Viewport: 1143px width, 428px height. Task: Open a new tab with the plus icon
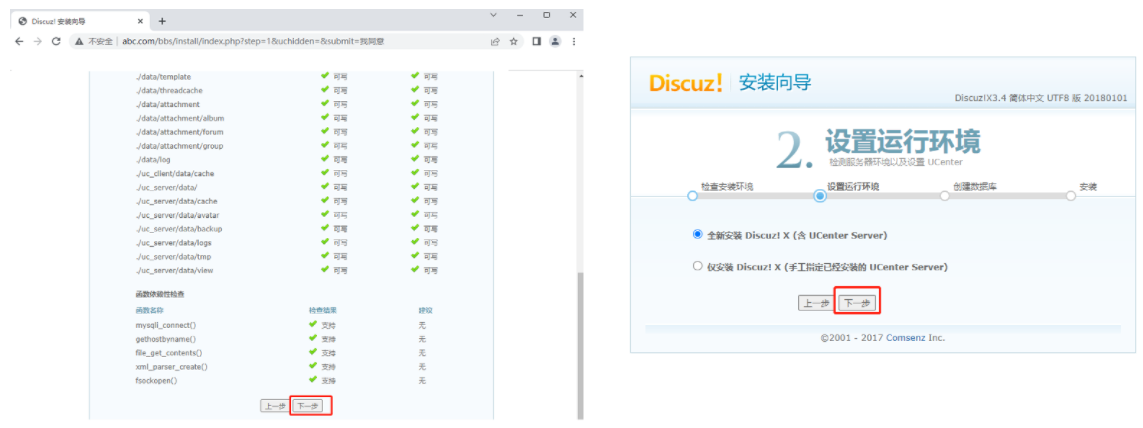pyautogui.click(x=162, y=21)
